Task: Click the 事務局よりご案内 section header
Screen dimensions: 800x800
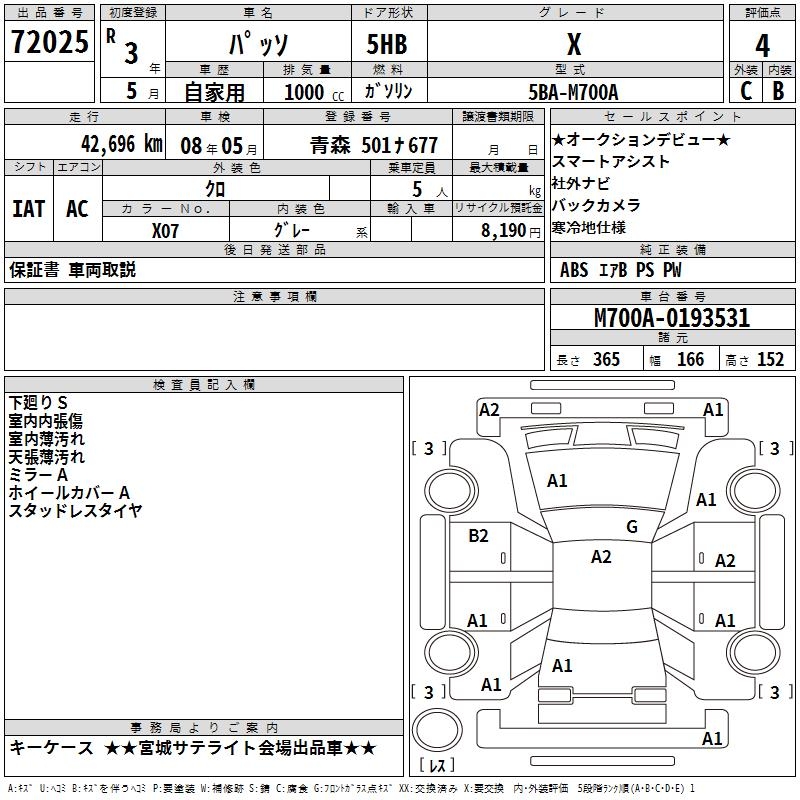Action: (x=204, y=728)
